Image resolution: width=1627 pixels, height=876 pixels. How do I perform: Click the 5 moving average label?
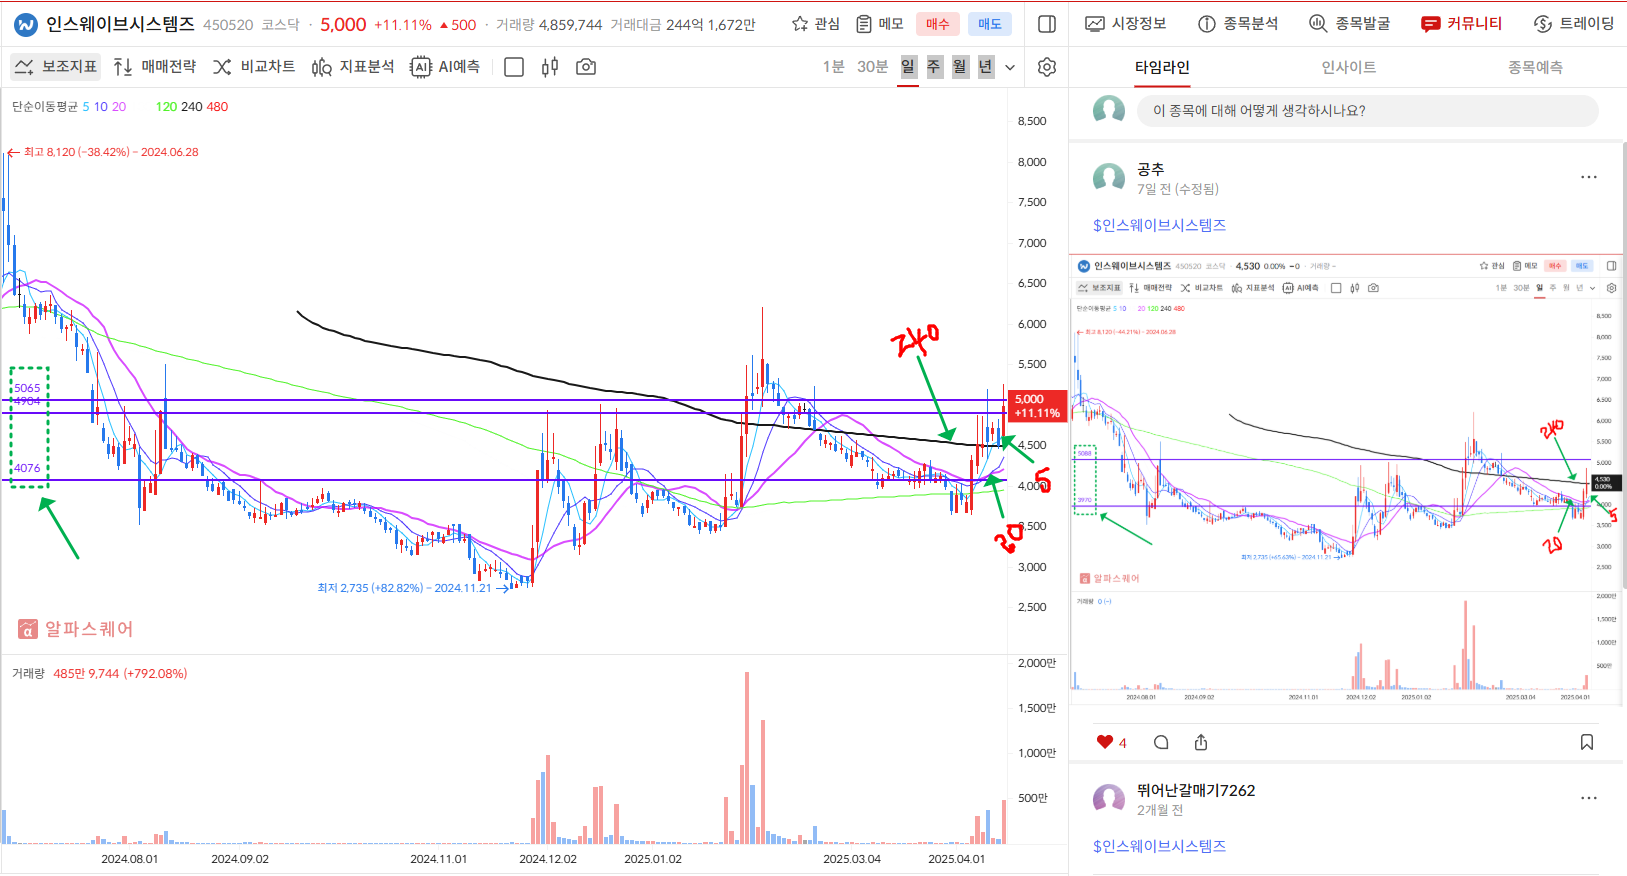pyautogui.click(x=86, y=107)
